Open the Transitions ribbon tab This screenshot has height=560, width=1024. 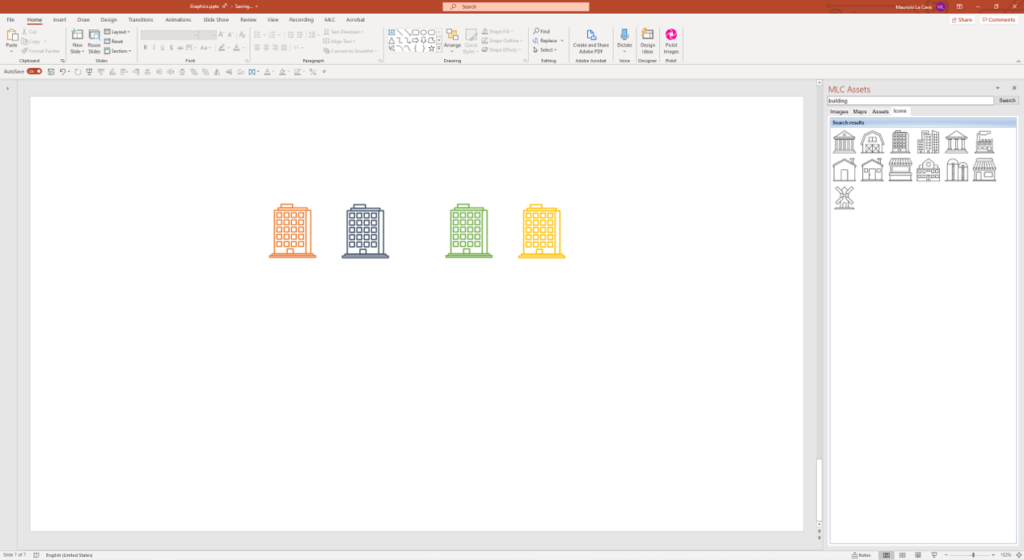[x=140, y=20]
